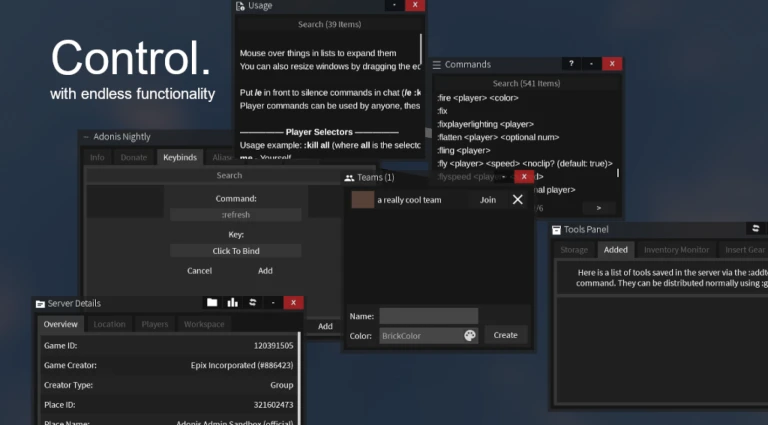Switch to the Keybinds tab
The width and height of the screenshot is (768, 425).
coord(180,157)
